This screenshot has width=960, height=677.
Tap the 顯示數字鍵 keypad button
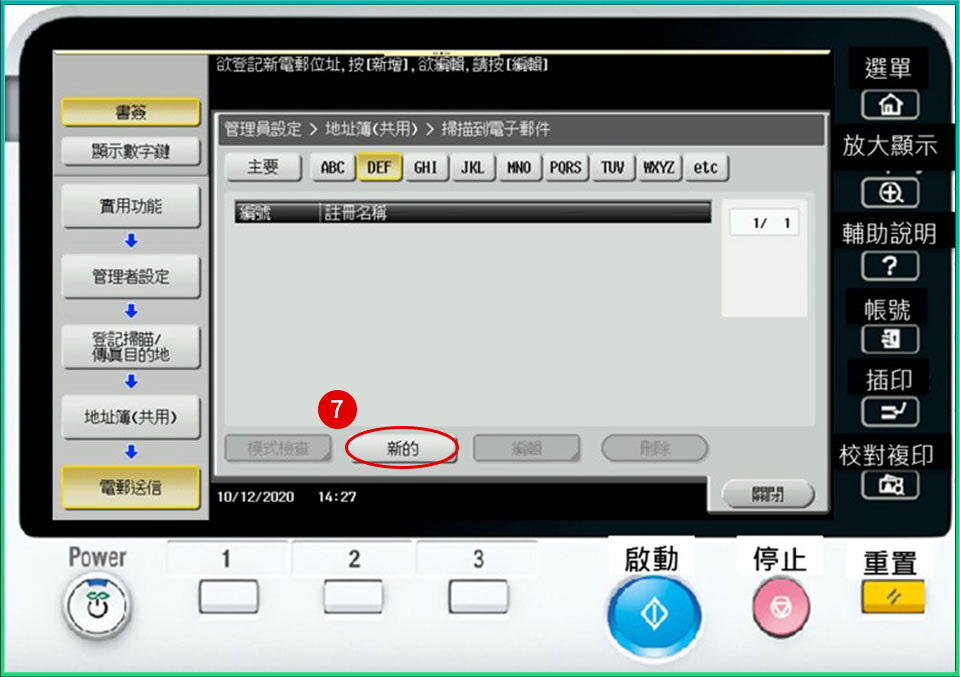click(131, 152)
